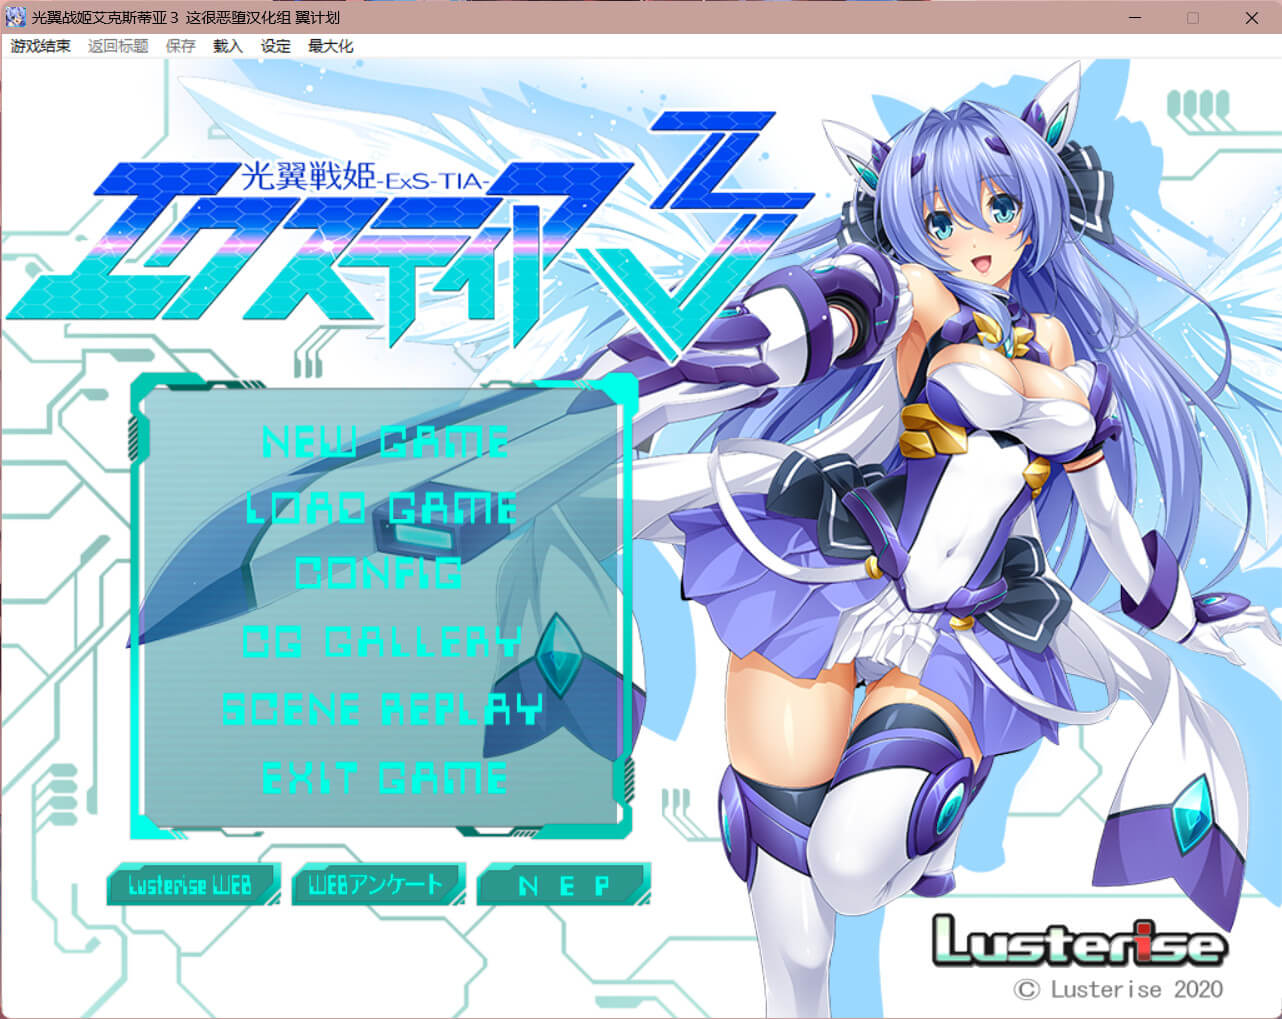View the CG GALLERY
Image resolution: width=1282 pixels, height=1019 pixels.
click(382, 641)
